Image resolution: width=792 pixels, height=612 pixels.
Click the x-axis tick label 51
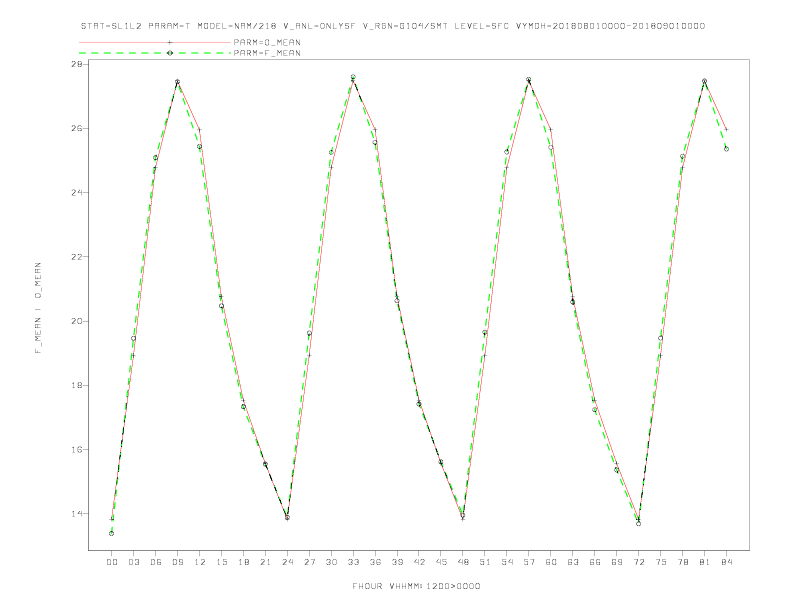[485, 562]
